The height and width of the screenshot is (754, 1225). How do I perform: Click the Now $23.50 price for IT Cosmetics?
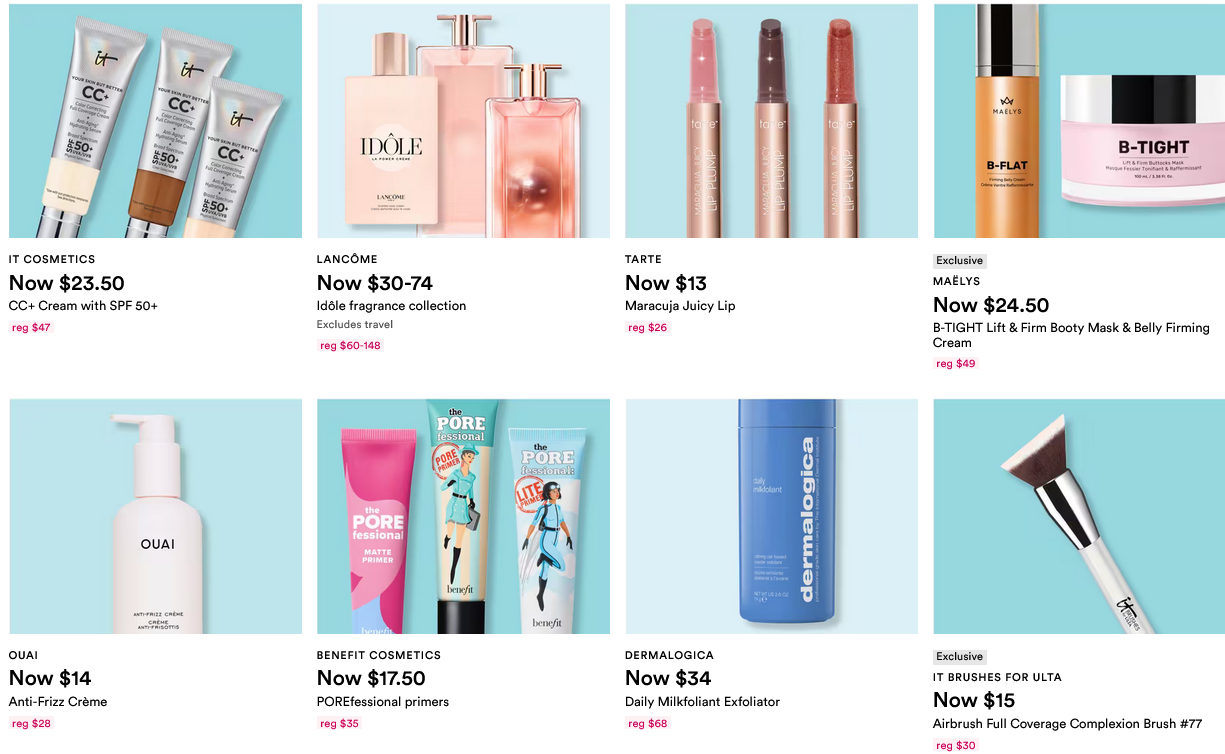[67, 283]
